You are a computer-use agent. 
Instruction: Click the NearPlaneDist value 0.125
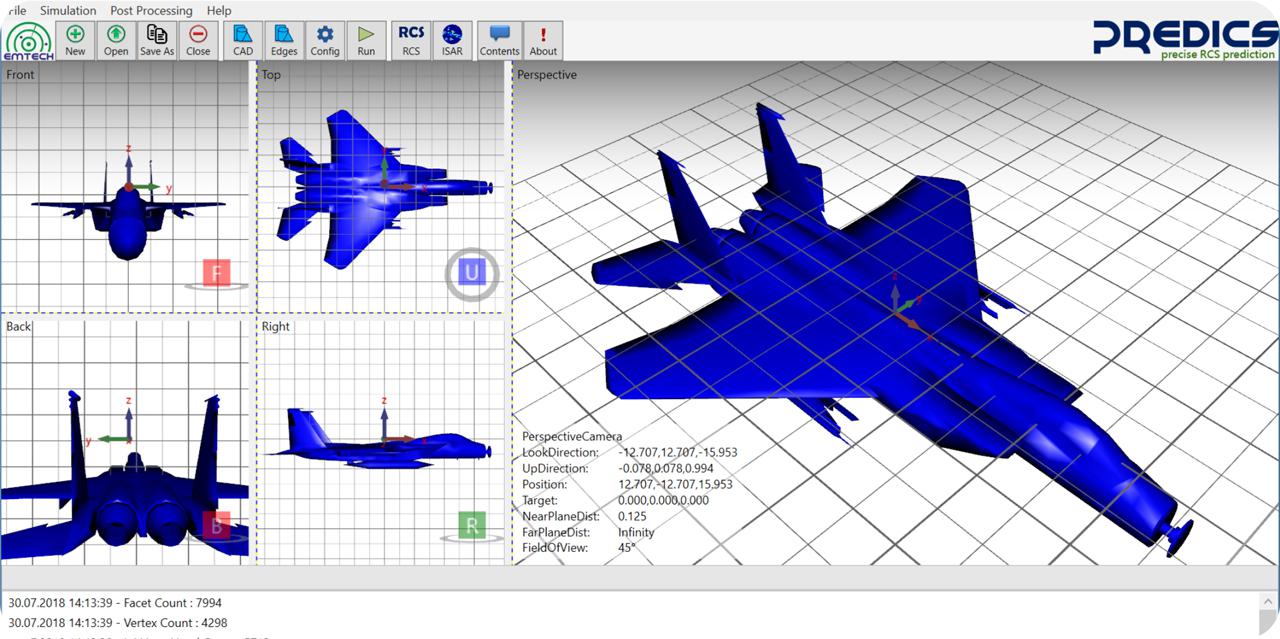tap(632, 517)
